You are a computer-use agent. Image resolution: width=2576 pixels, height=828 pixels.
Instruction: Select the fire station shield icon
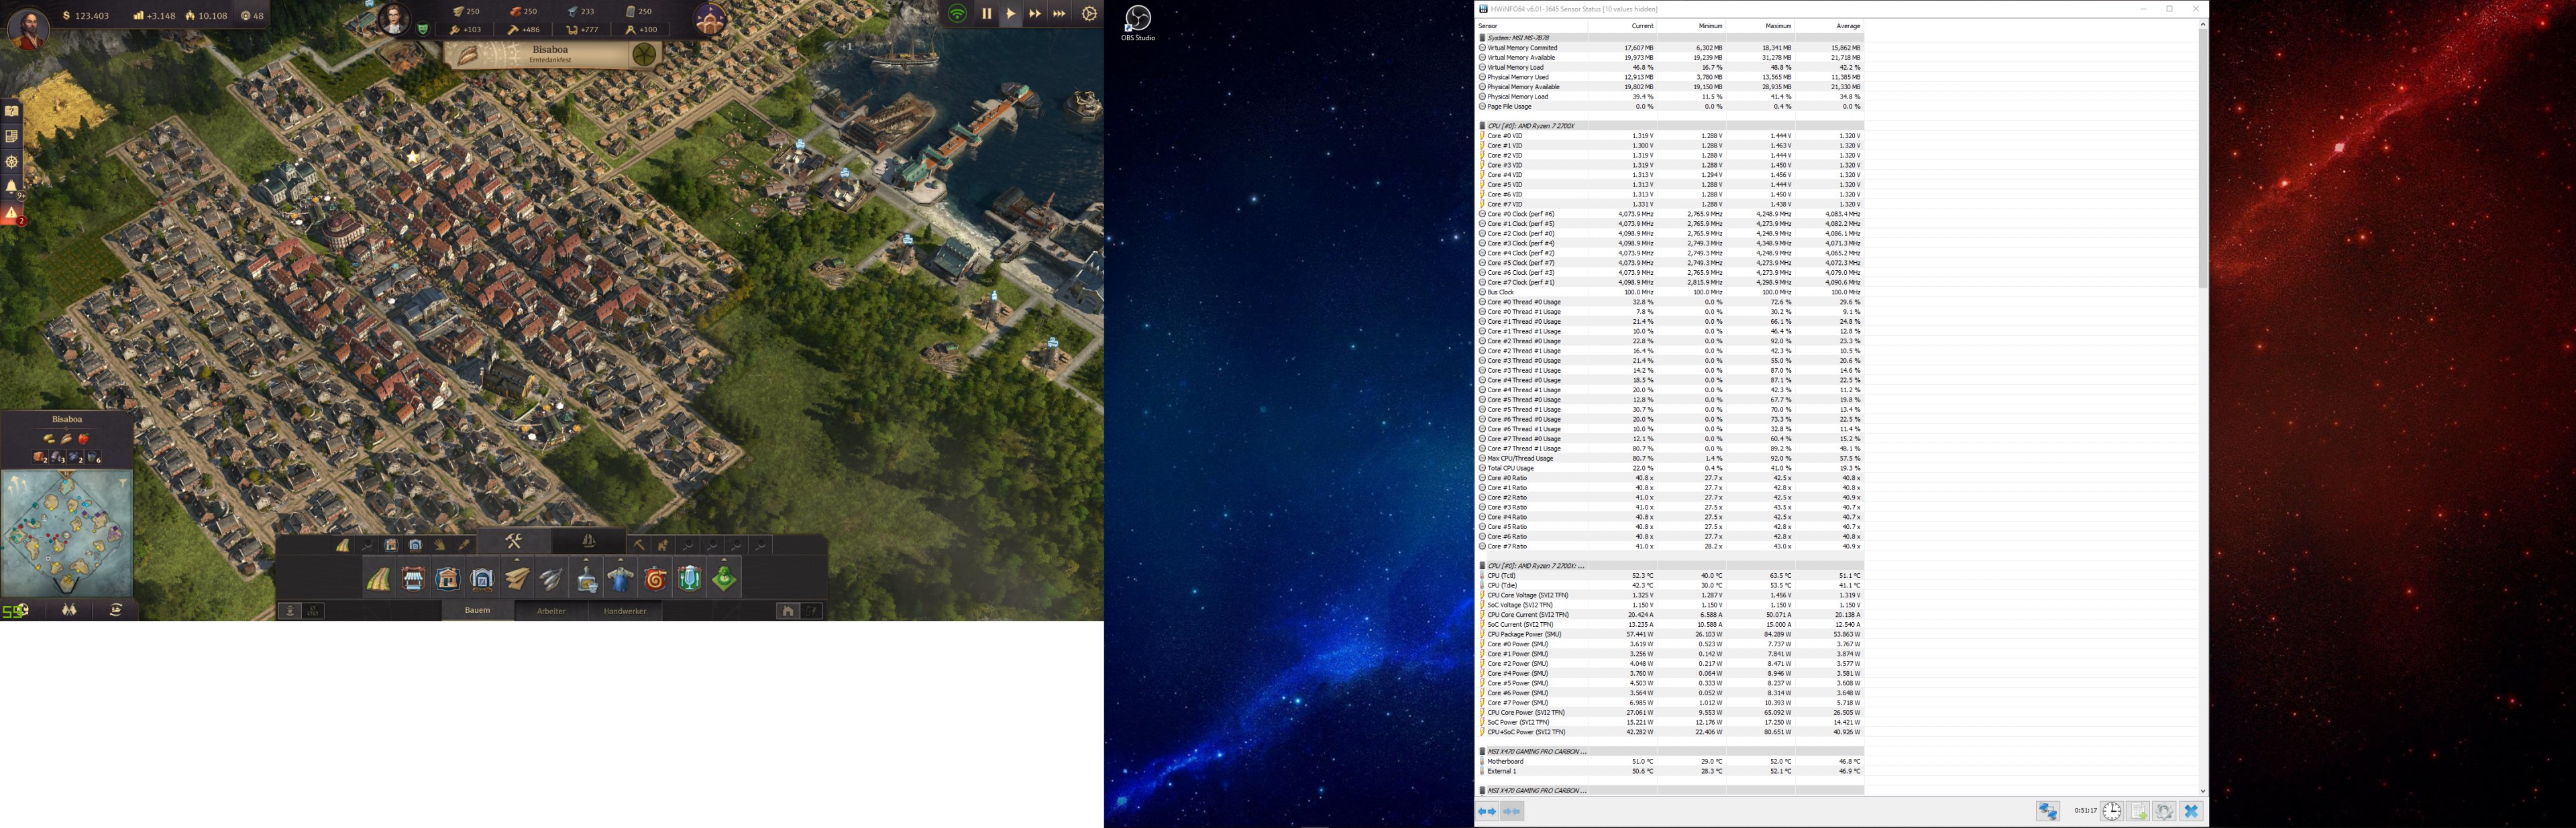point(655,579)
